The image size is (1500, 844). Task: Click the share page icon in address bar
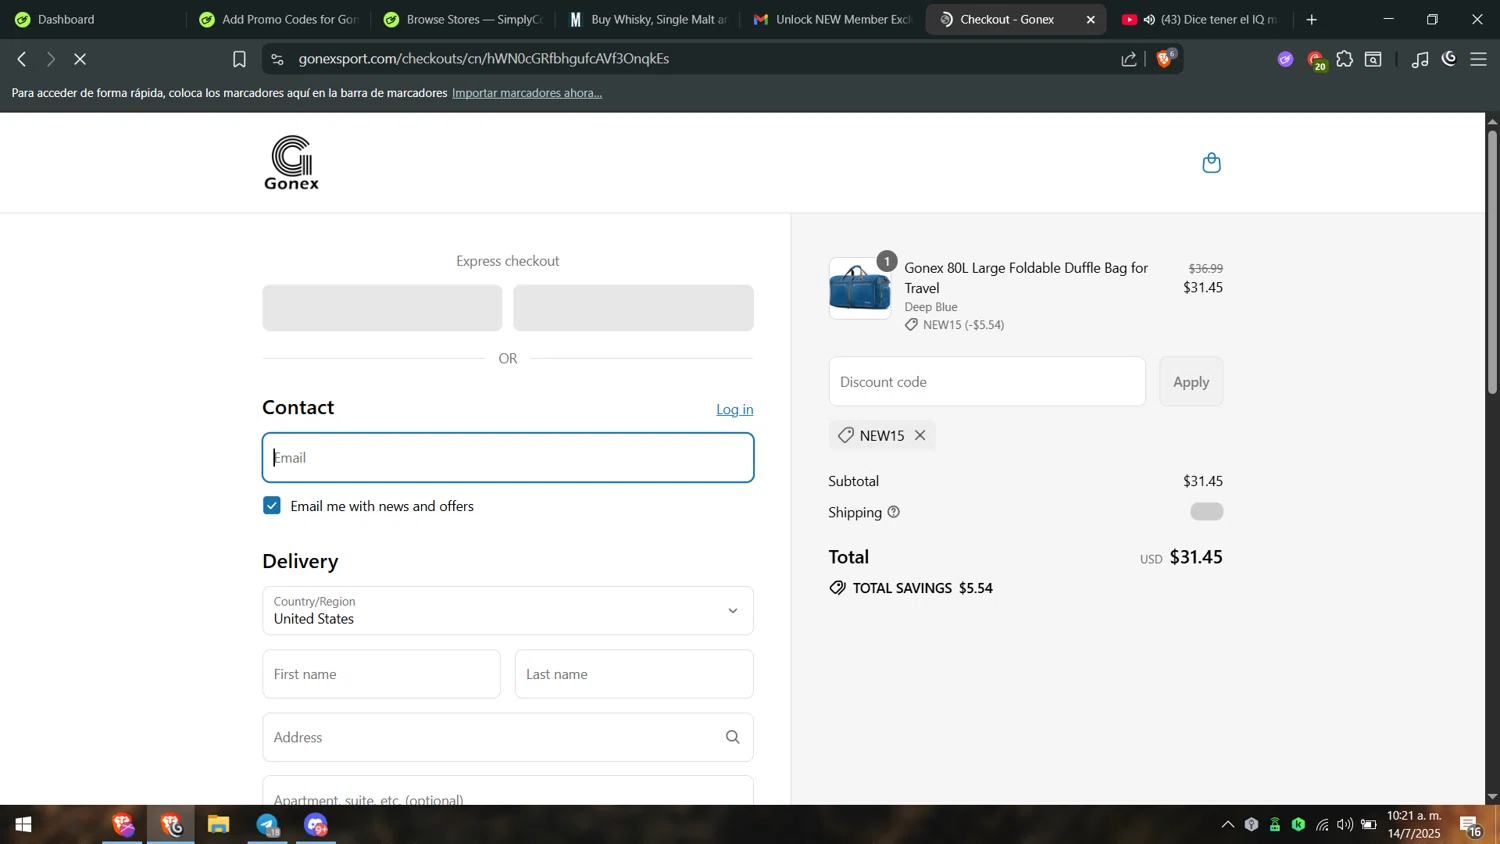coord(1129,59)
